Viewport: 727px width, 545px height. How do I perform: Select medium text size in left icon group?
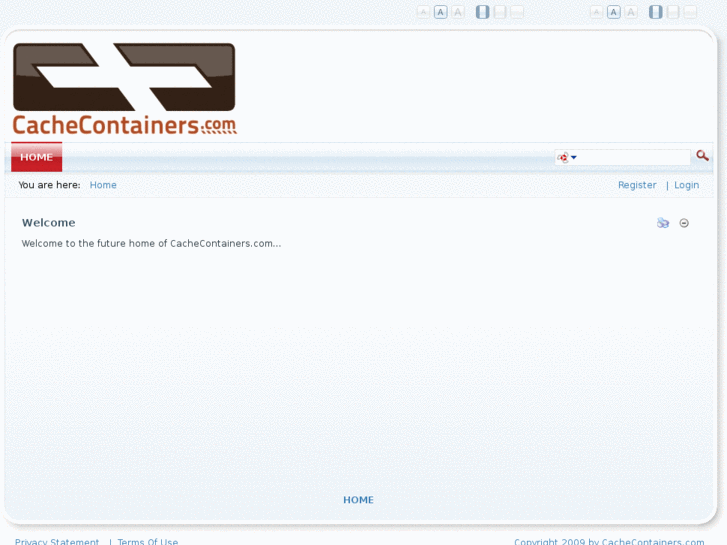440,12
